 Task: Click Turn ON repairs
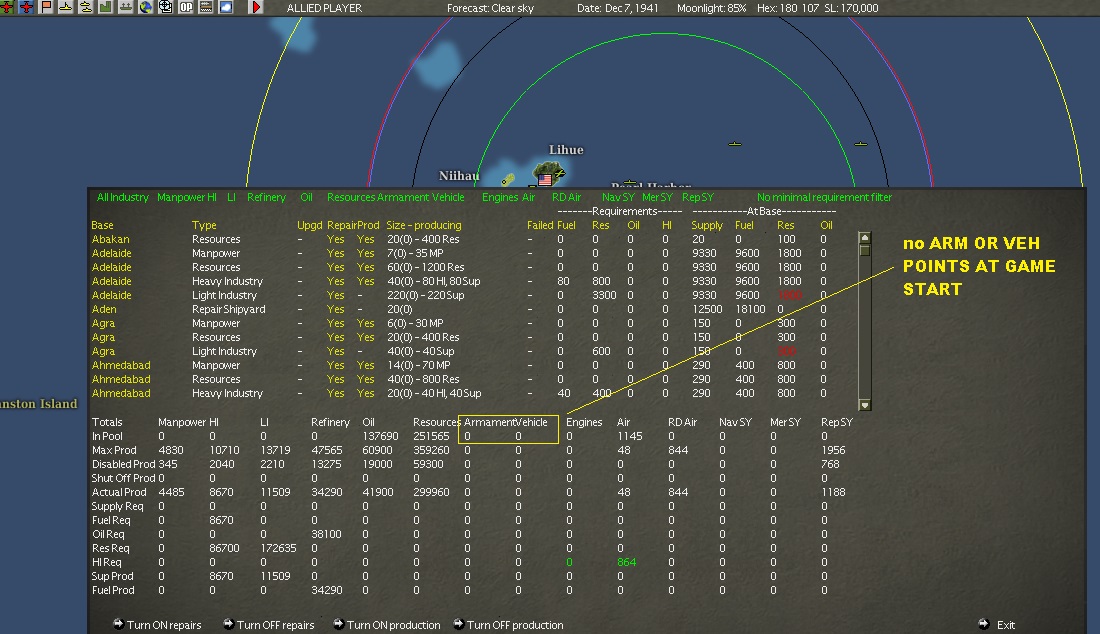pyautogui.click(x=164, y=625)
